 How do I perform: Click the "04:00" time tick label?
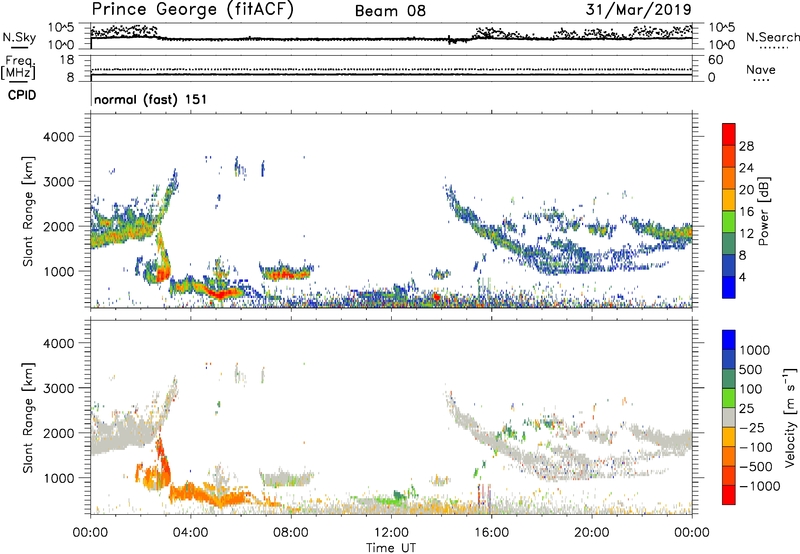click(x=190, y=533)
